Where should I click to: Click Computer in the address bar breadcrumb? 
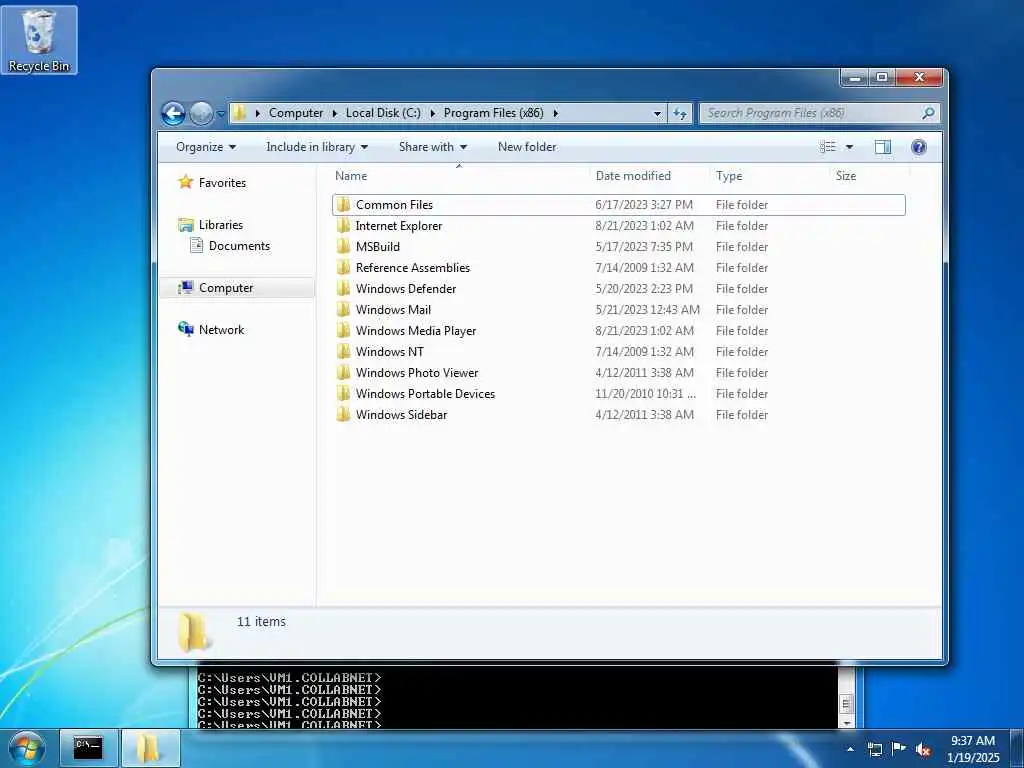[x=296, y=113]
